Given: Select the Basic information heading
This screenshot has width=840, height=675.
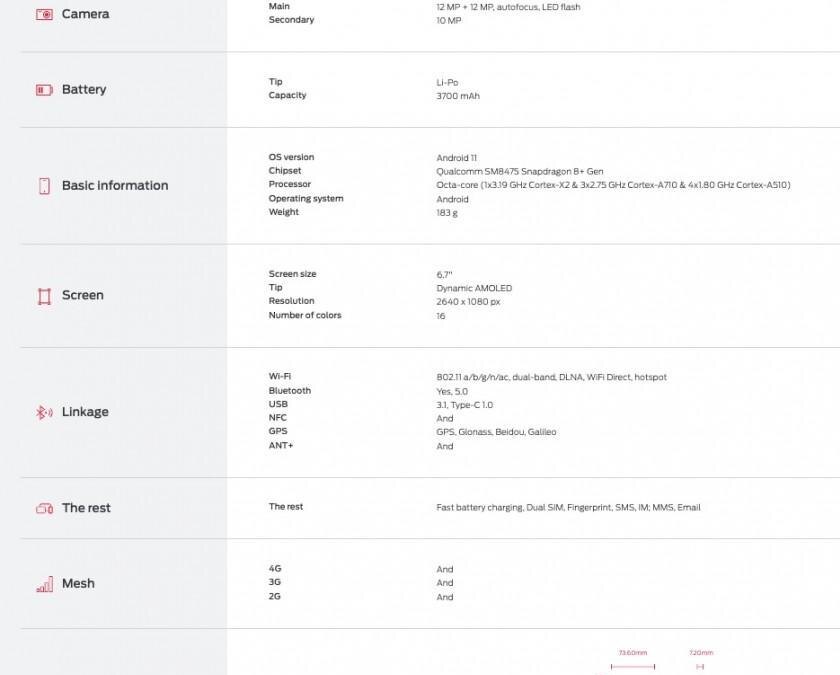Looking at the screenshot, I should [115, 186].
